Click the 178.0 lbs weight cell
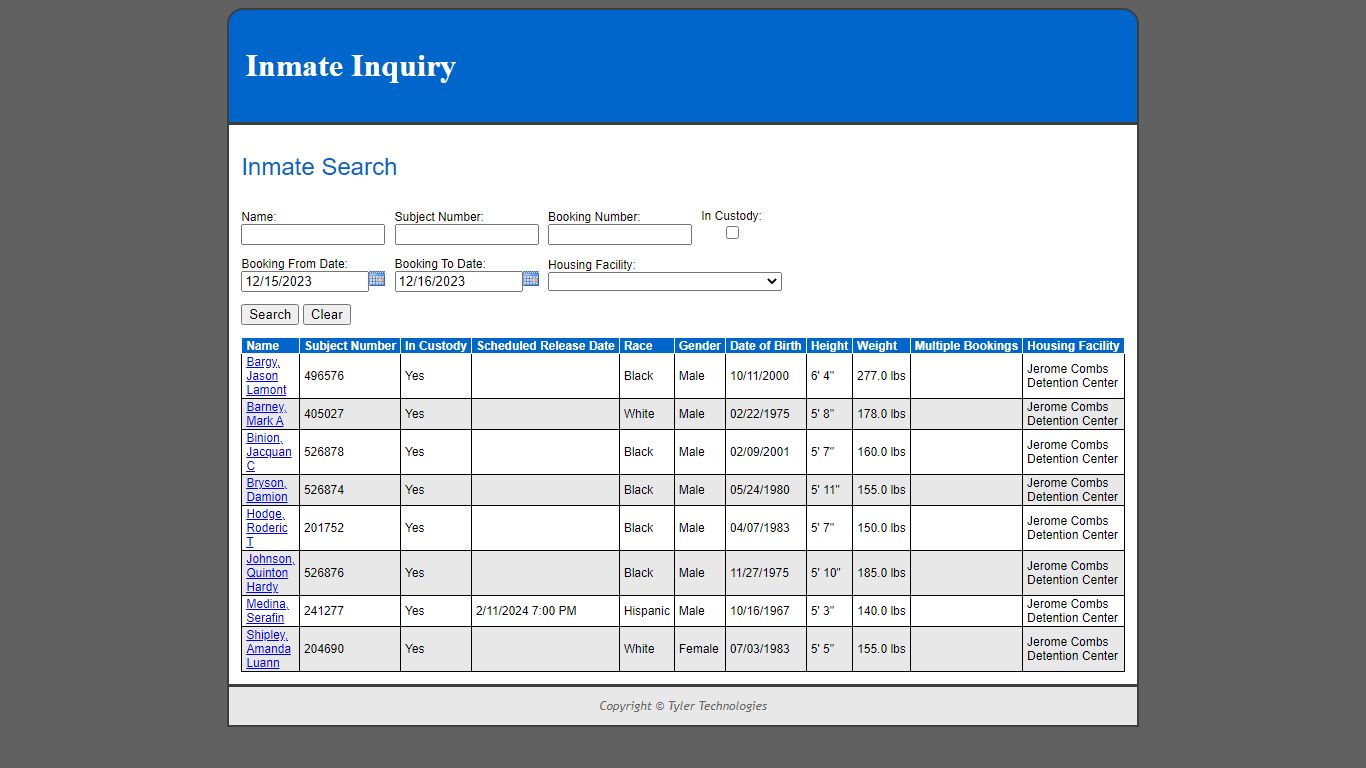The image size is (1366, 768). pyautogui.click(x=881, y=414)
